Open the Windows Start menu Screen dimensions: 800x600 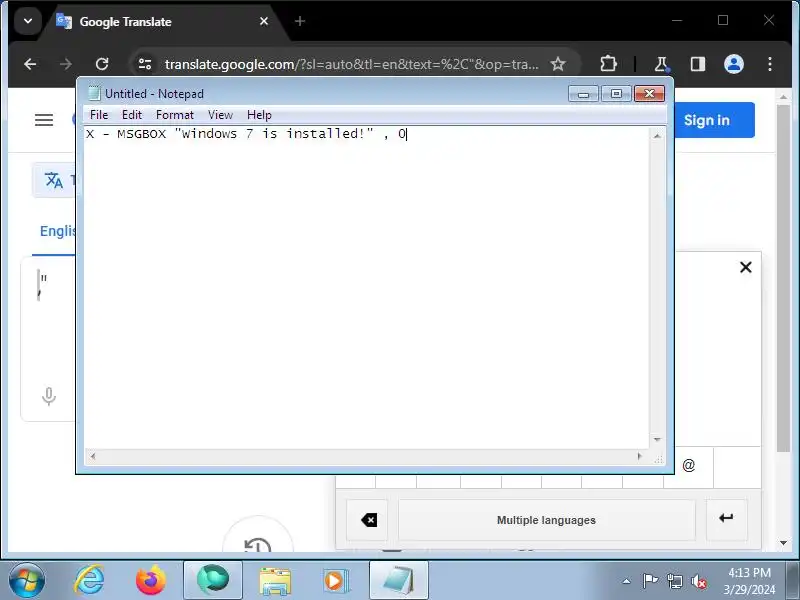coord(27,581)
